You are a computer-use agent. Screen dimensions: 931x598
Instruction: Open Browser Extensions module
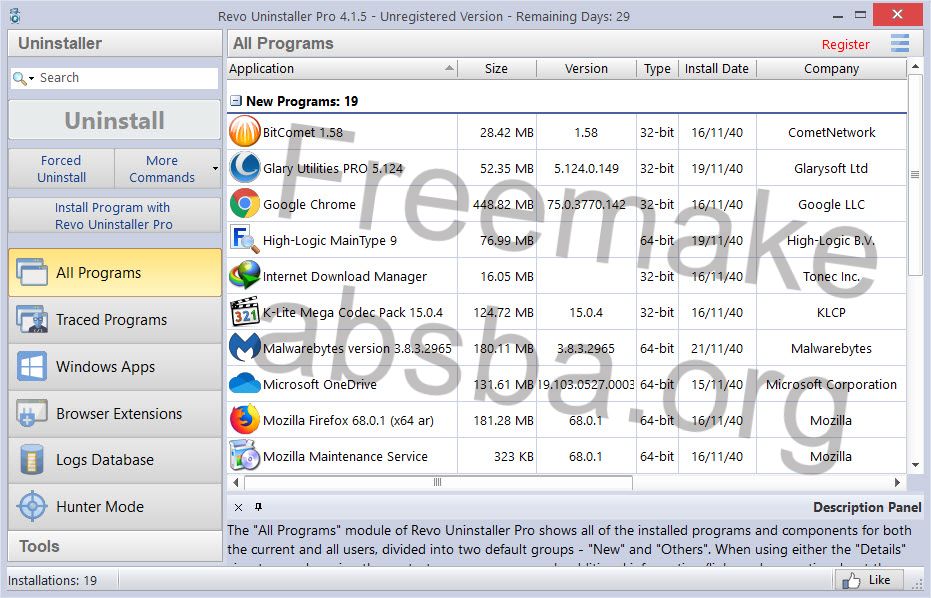click(x=115, y=413)
